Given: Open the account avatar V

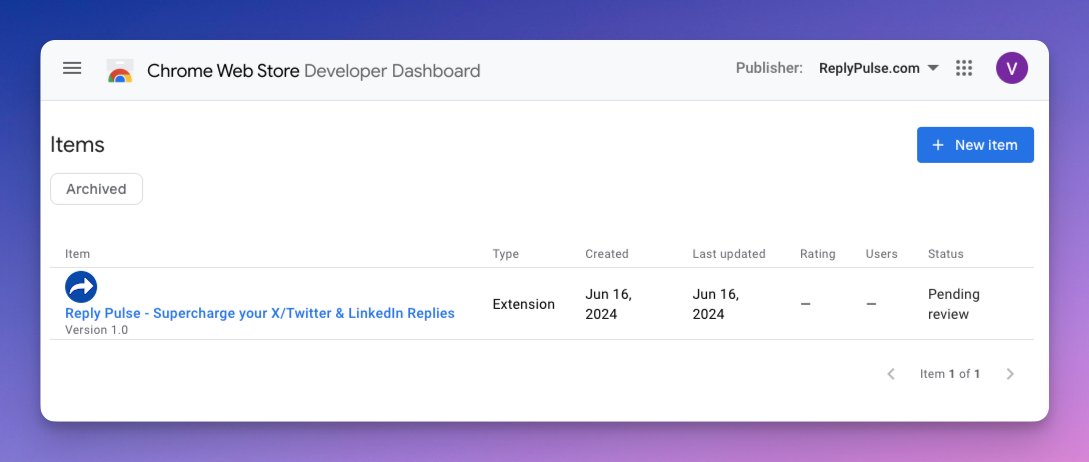Looking at the screenshot, I should click(x=1011, y=68).
